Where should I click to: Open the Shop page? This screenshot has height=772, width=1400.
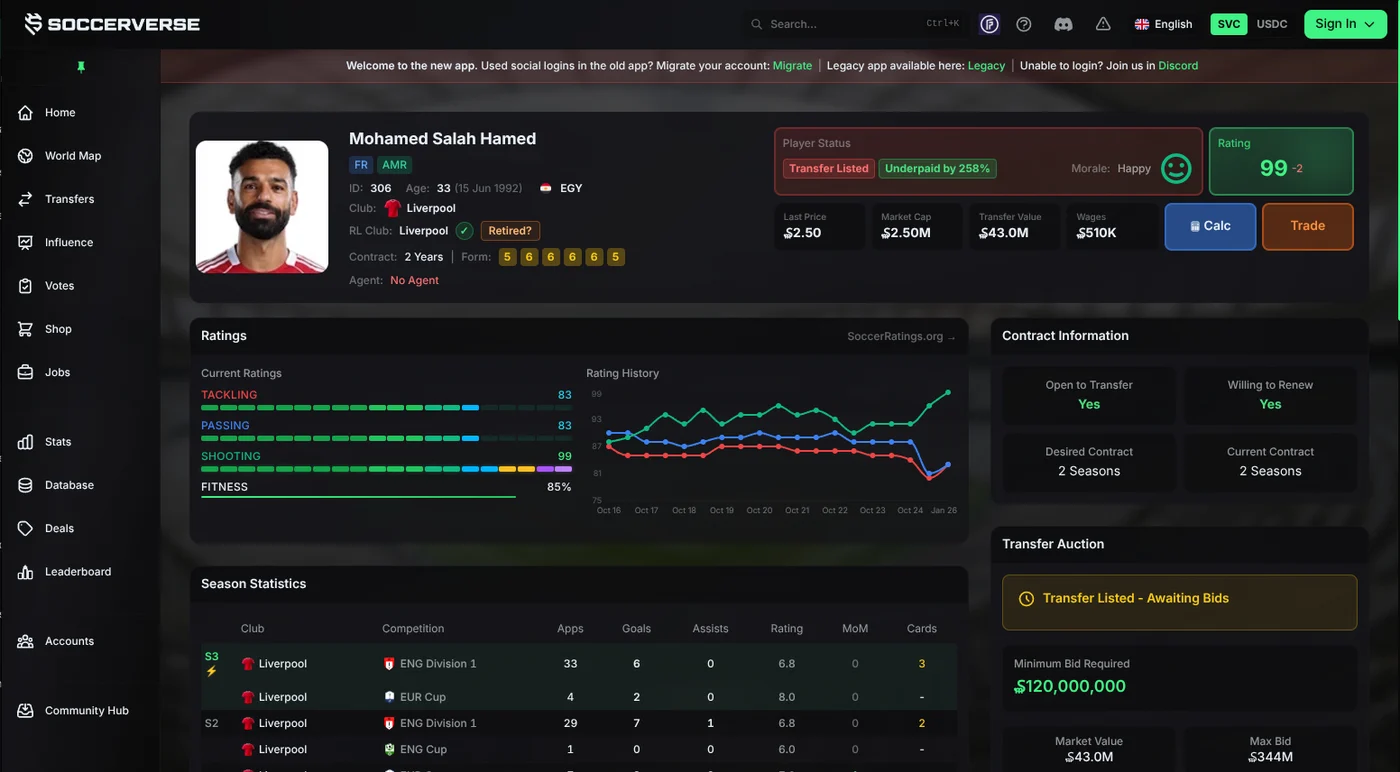[x=58, y=329]
